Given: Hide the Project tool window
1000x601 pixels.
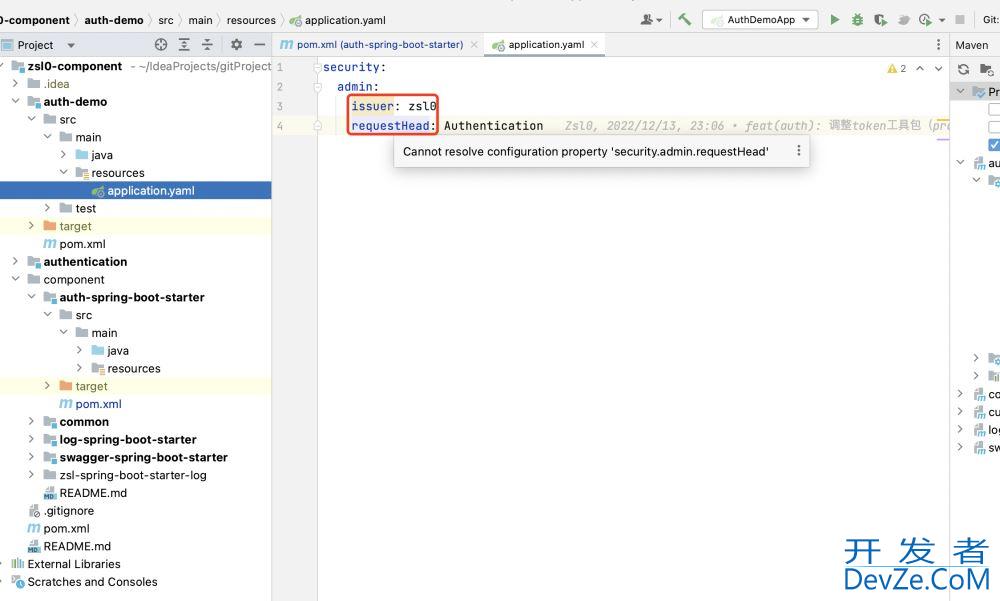Looking at the screenshot, I should tap(259, 45).
